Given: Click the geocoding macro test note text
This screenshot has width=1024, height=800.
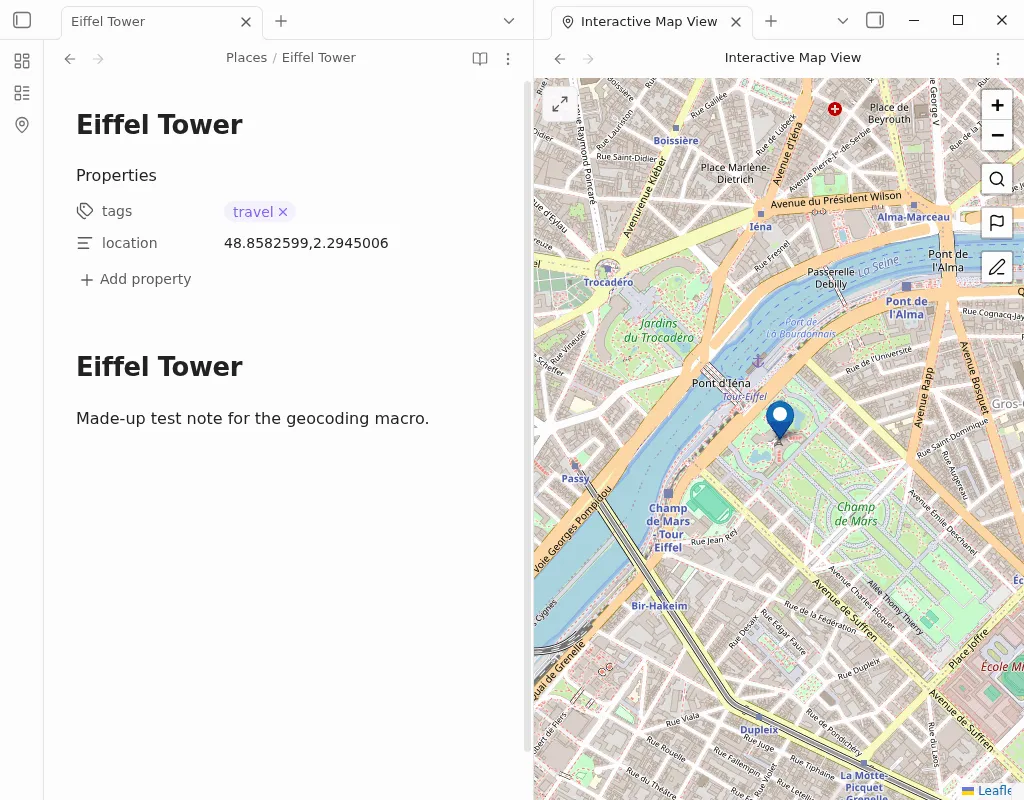Looking at the screenshot, I should (253, 418).
